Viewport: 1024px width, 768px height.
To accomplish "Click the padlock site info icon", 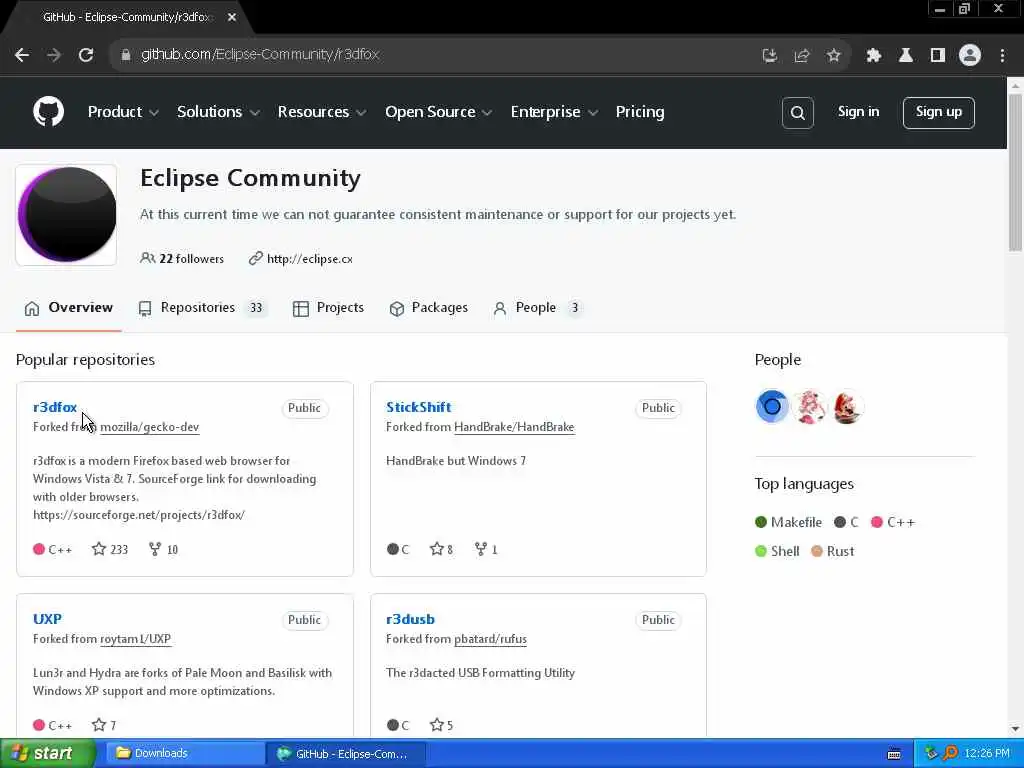I will (125, 55).
